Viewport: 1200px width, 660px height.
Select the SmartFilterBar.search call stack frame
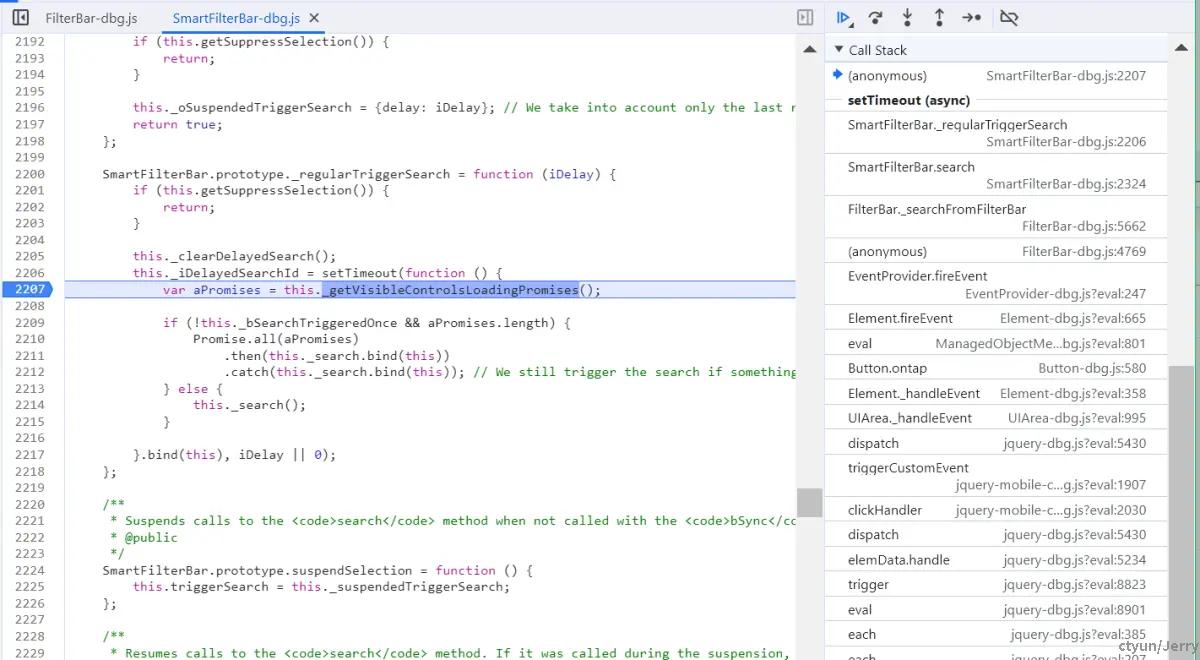pyautogui.click(x=996, y=175)
